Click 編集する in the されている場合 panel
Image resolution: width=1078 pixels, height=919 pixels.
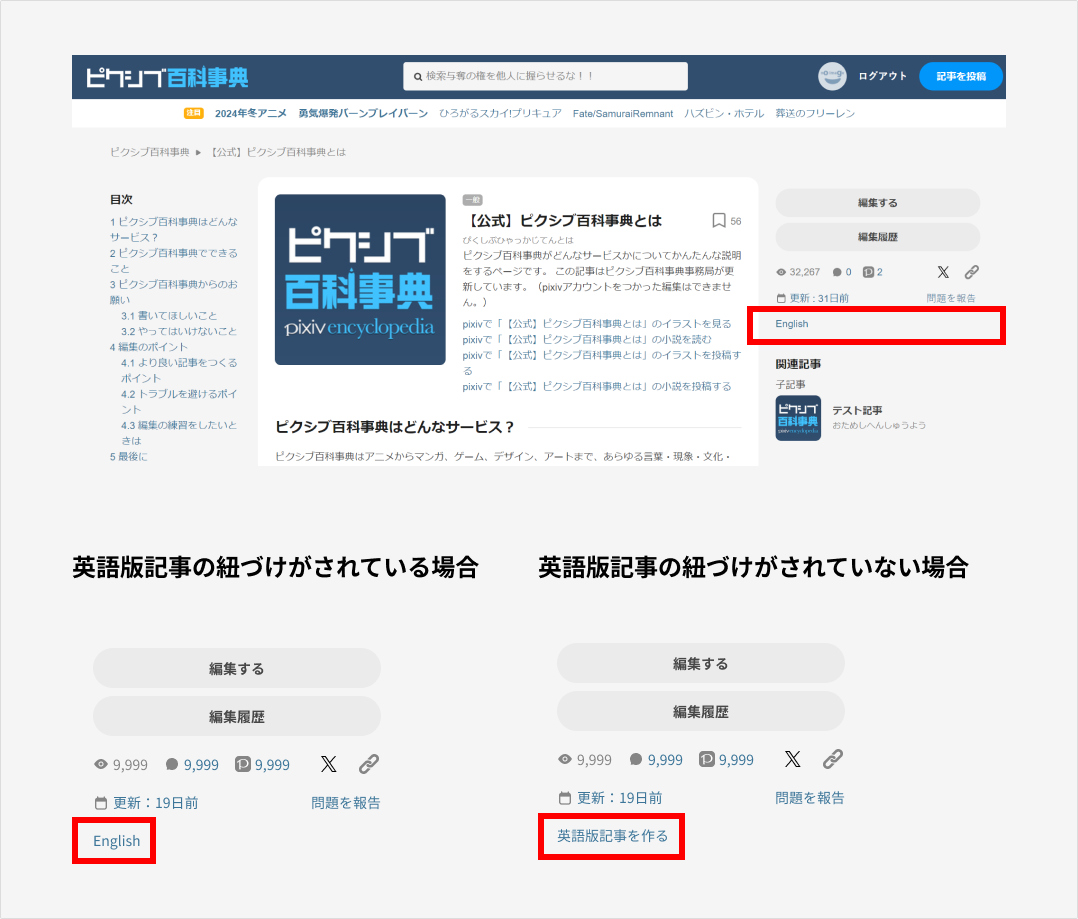[x=236, y=668]
